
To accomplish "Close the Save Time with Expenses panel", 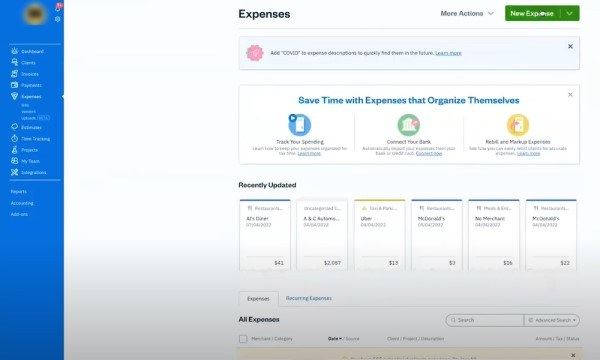I will pyautogui.click(x=570, y=94).
